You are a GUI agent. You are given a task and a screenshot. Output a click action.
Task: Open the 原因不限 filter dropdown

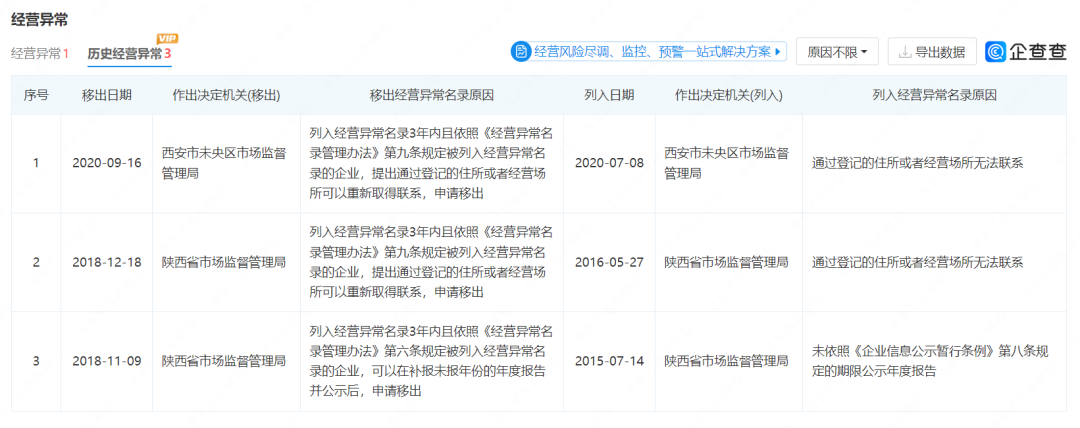(x=837, y=52)
